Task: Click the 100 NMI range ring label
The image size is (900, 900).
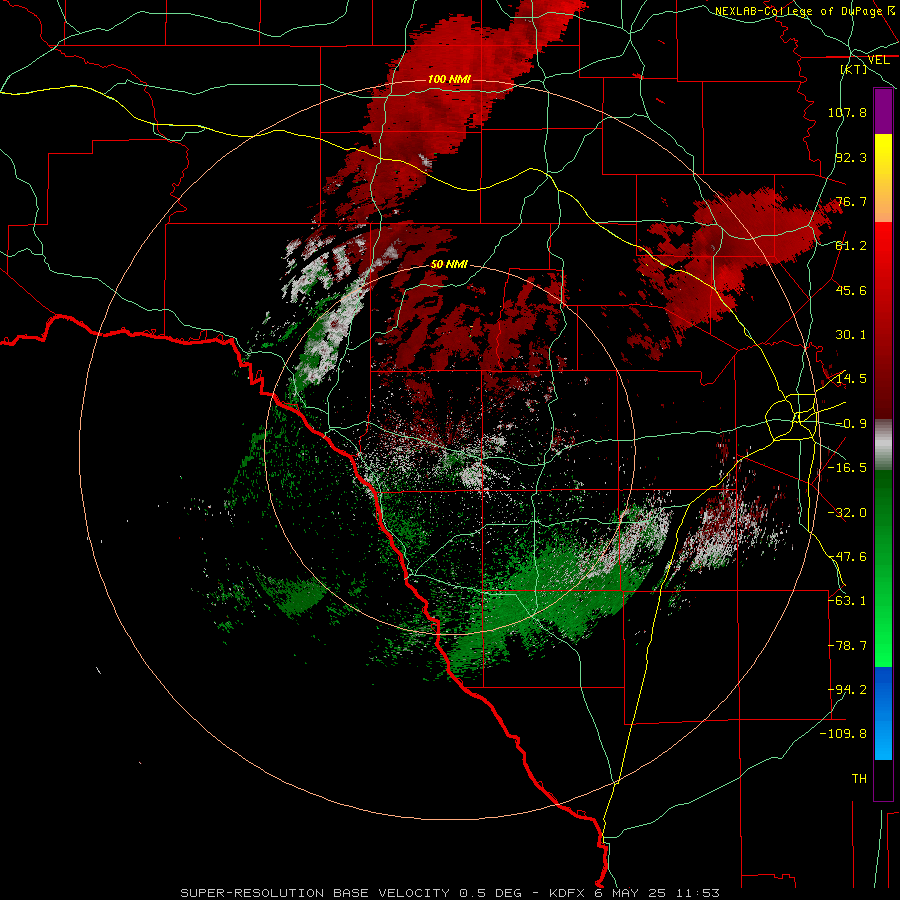Action: (x=449, y=79)
